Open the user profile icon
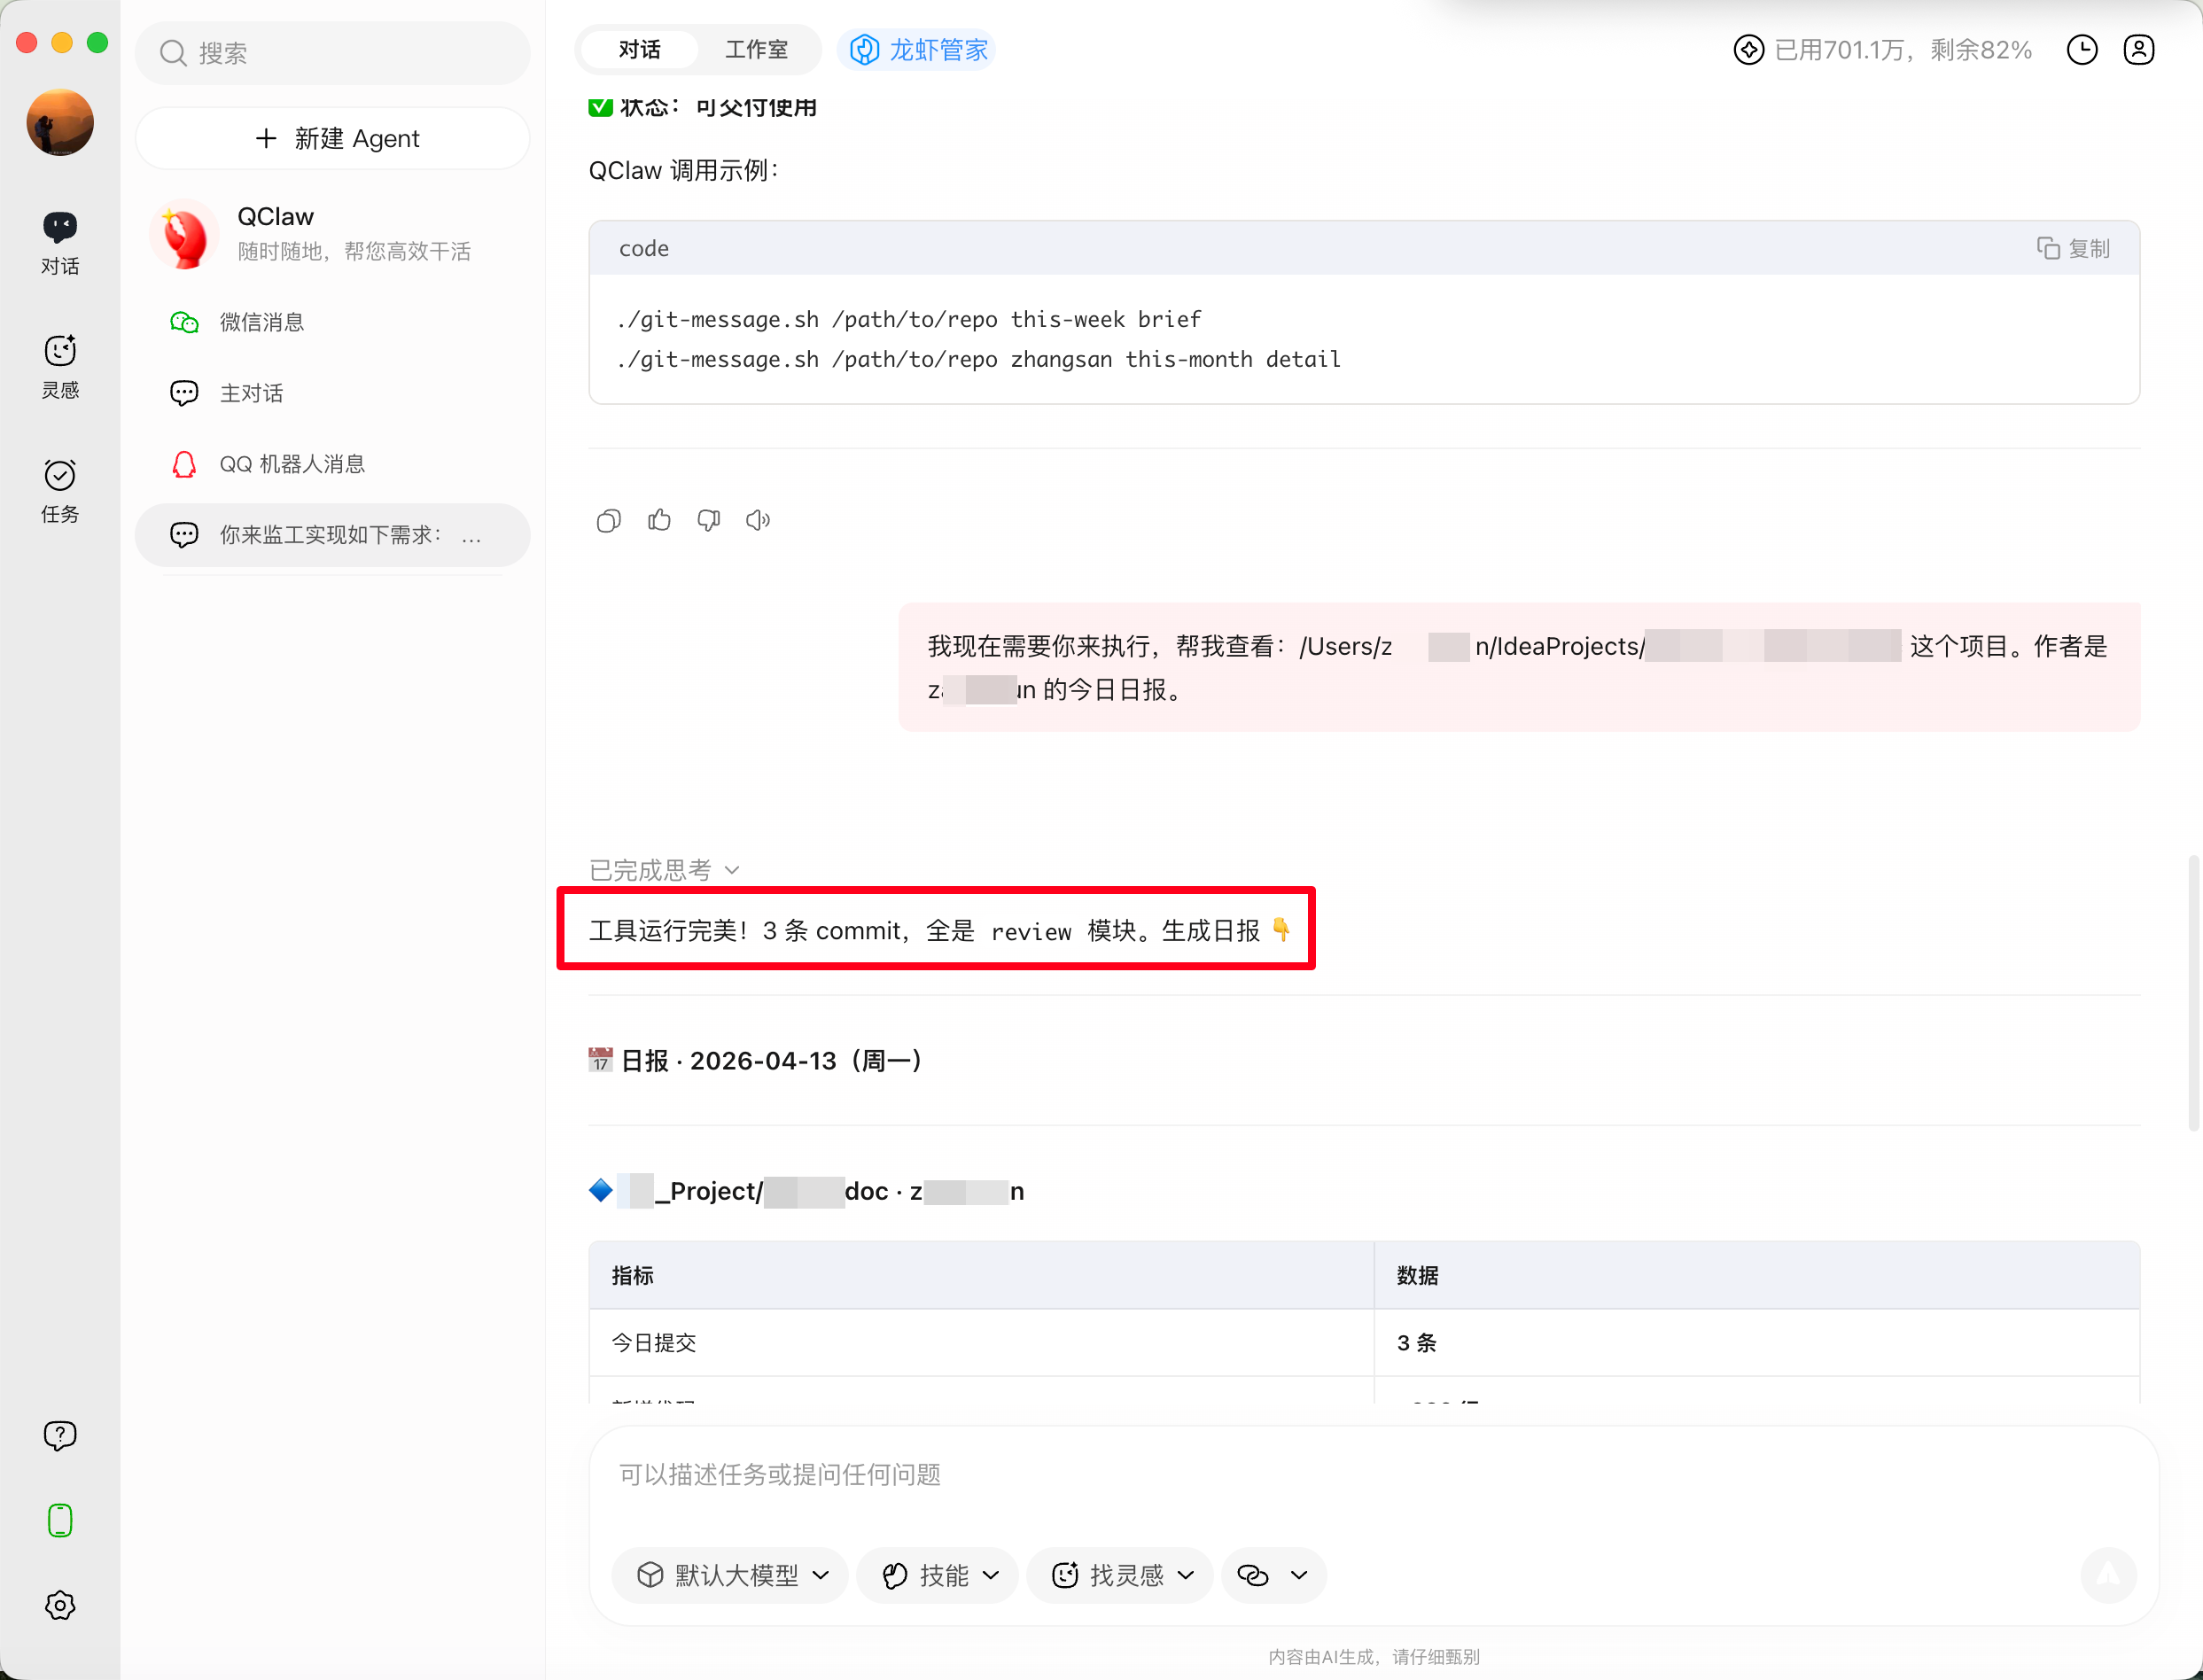The height and width of the screenshot is (1680, 2203). coord(2138,50)
